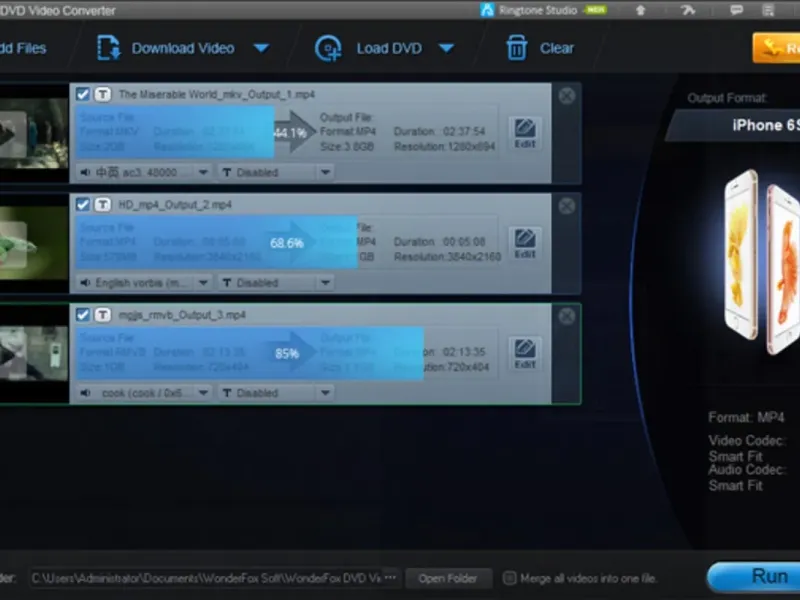Click the output folder path field
The height and width of the screenshot is (600, 800).
[206, 578]
